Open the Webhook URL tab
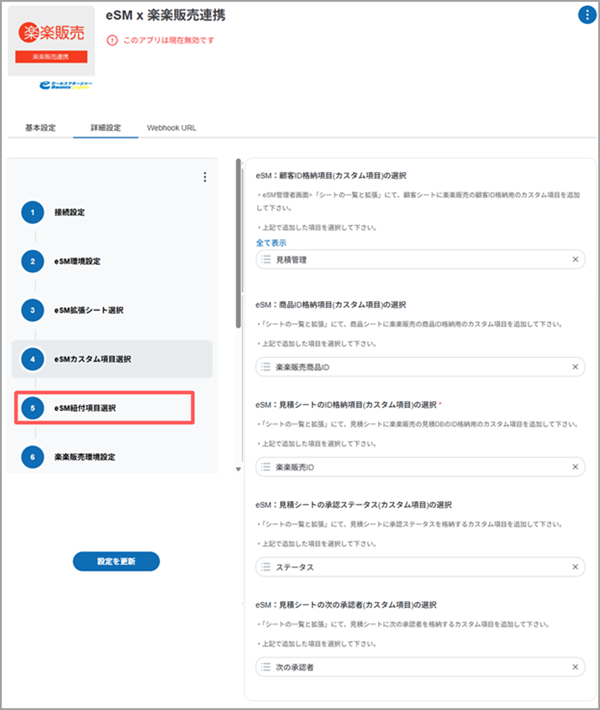The image size is (600, 710). click(x=171, y=128)
